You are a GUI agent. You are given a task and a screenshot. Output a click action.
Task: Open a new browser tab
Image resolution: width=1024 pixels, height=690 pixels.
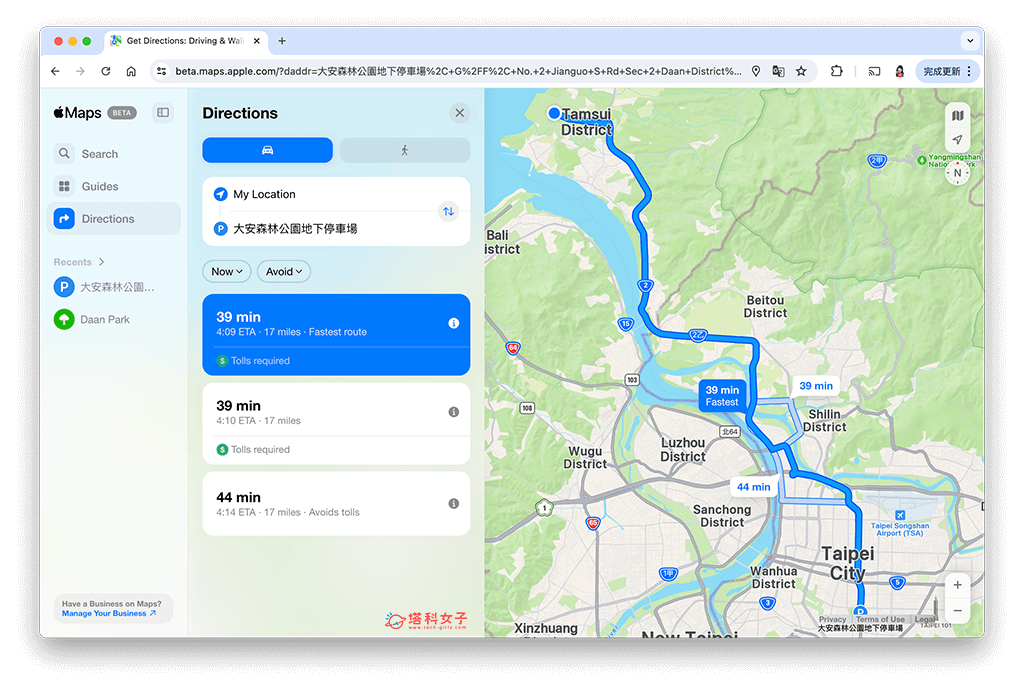tap(282, 40)
